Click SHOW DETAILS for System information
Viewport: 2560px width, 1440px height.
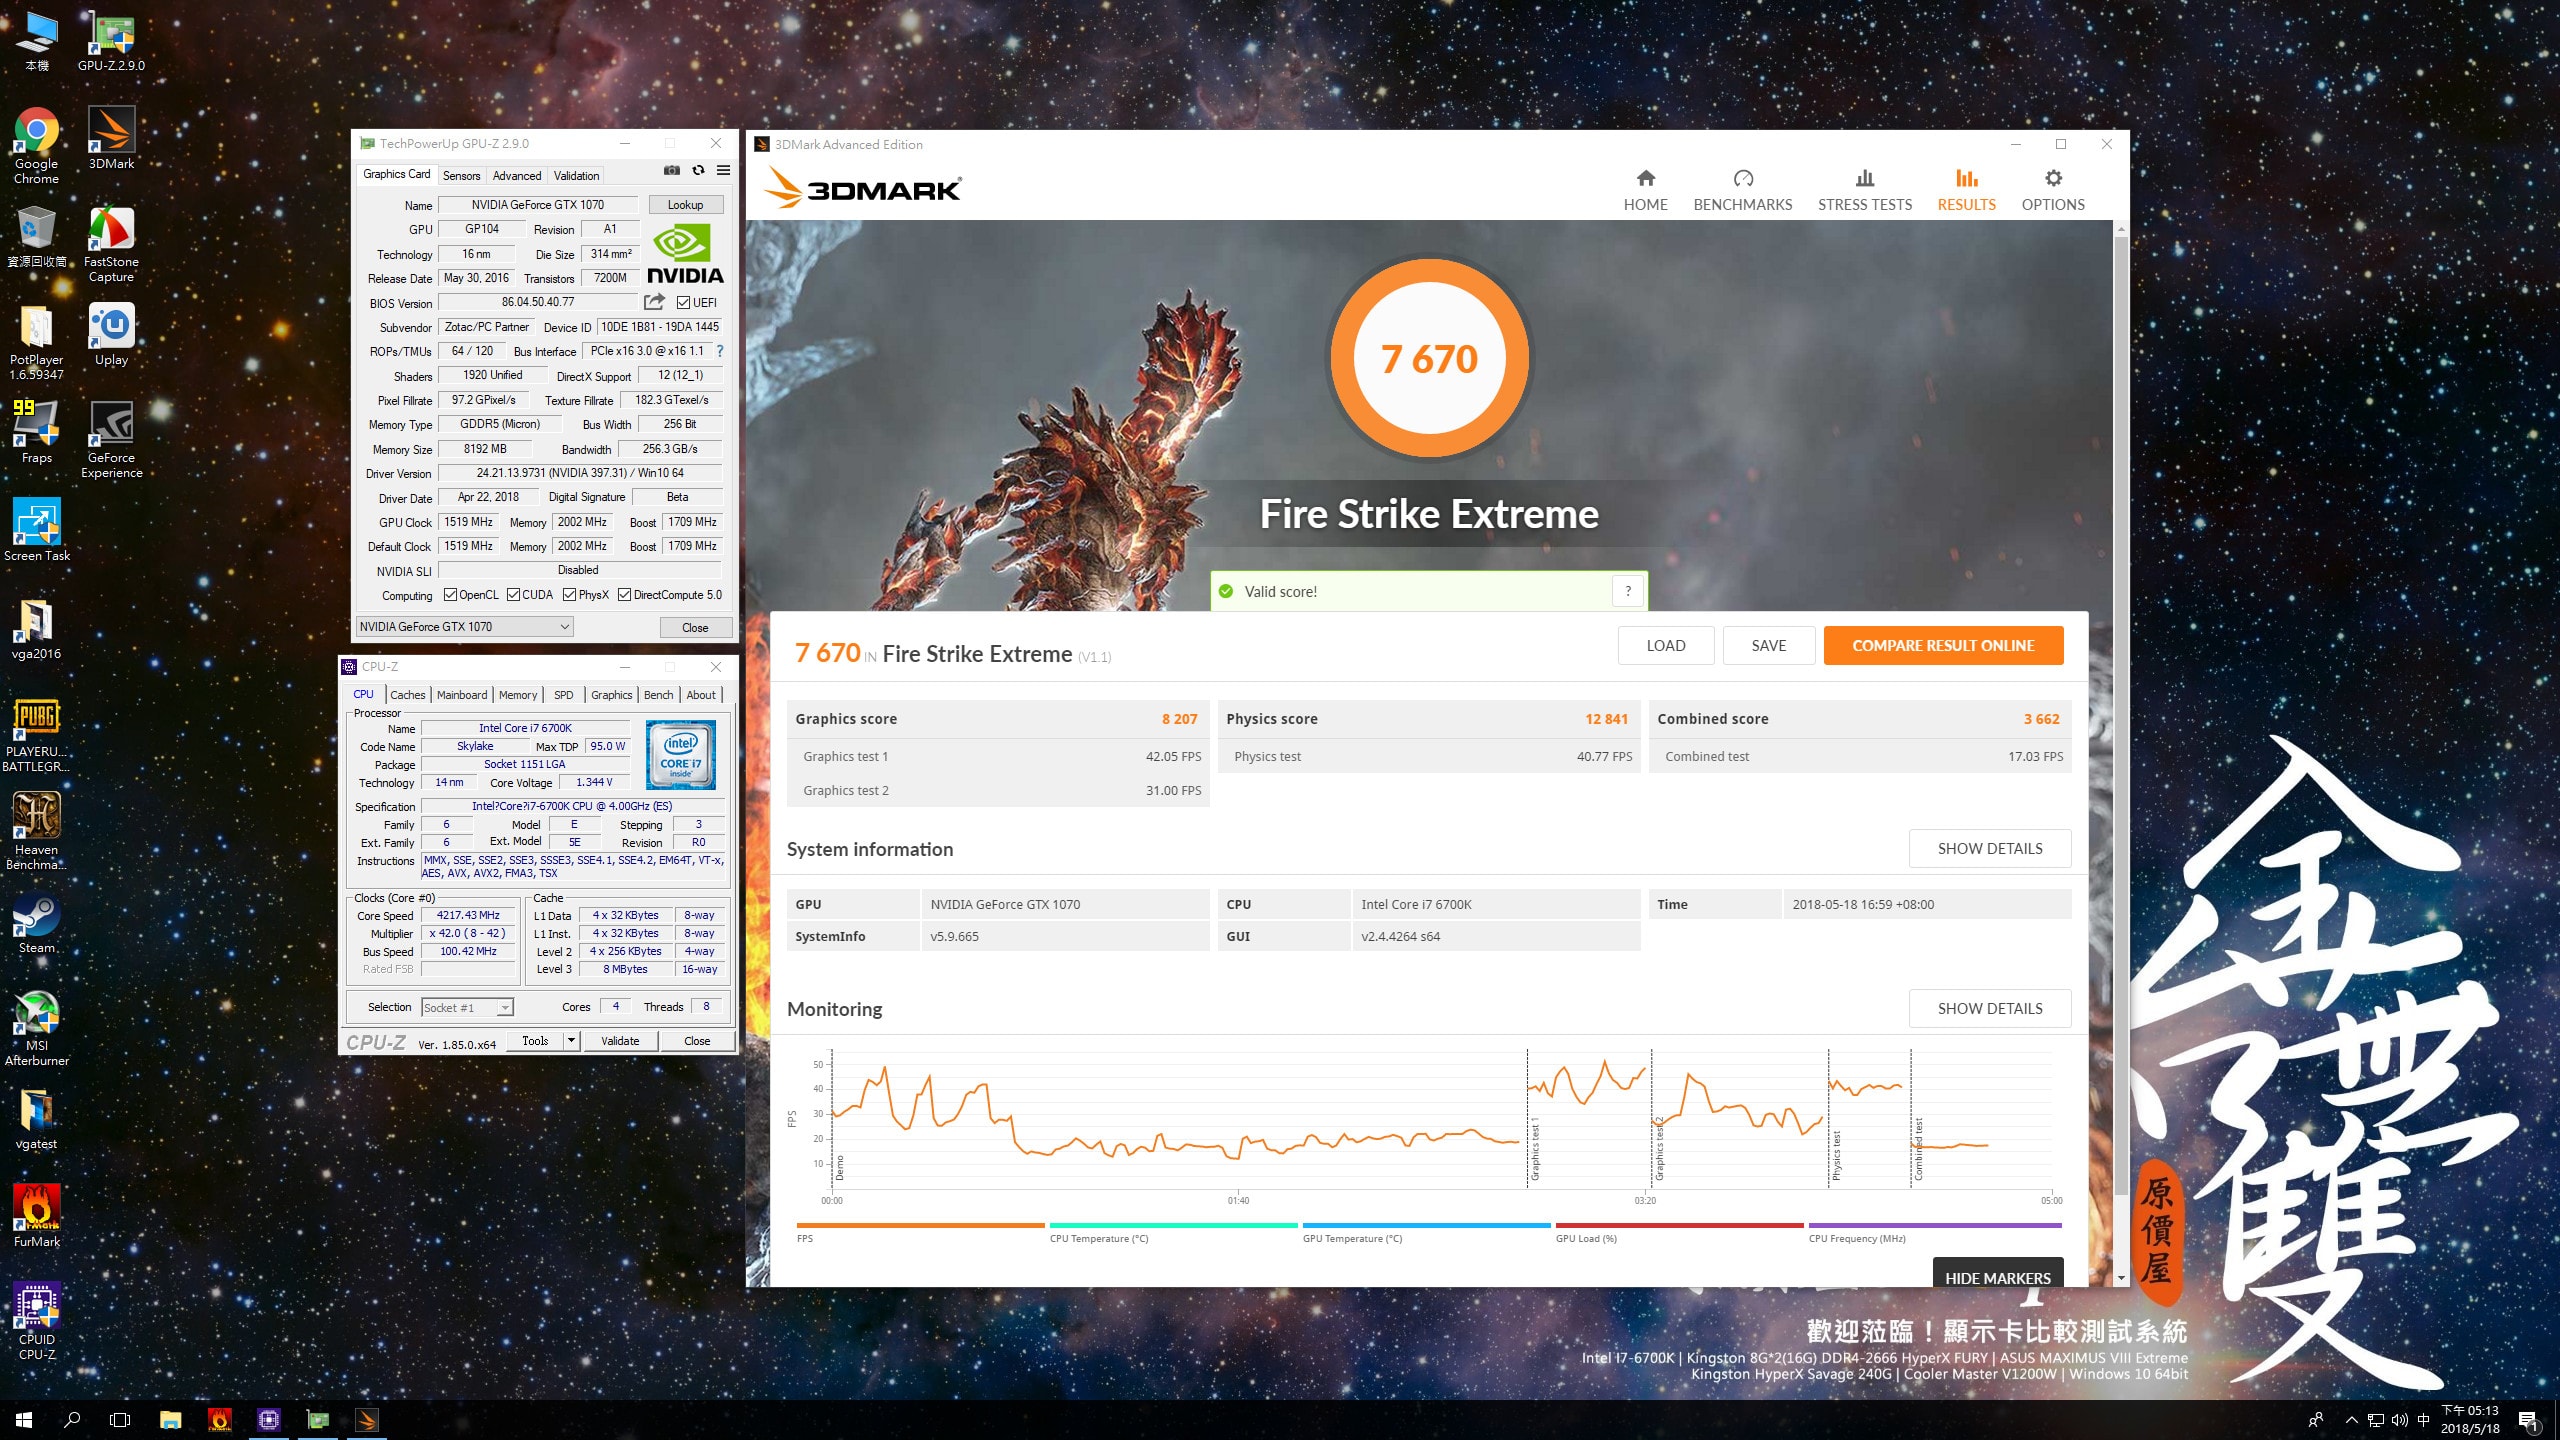(x=1990, y=849)
